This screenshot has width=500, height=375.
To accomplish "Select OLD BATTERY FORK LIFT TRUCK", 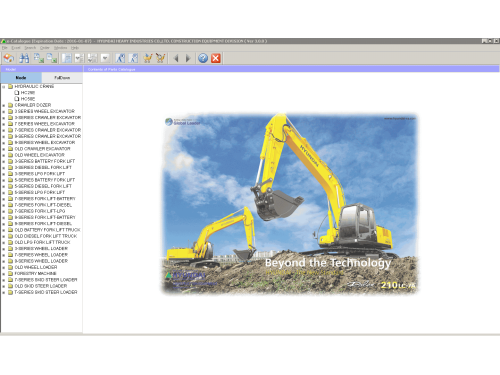I will pos(47,230).
